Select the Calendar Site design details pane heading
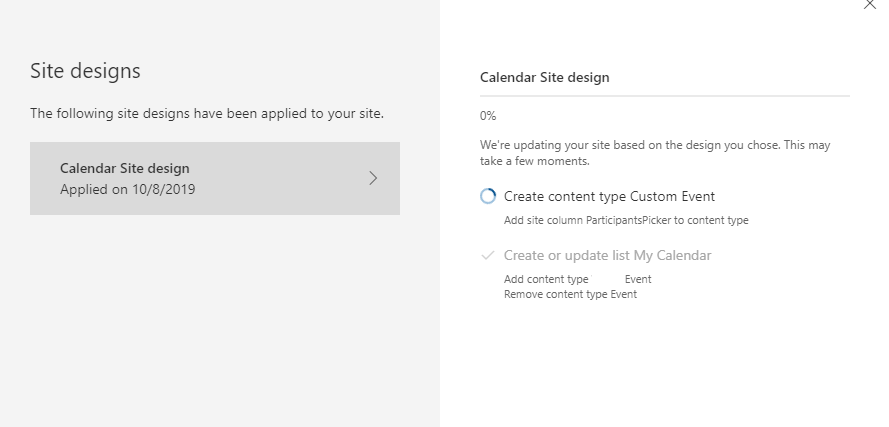889x427 pixels. point(544,76)
